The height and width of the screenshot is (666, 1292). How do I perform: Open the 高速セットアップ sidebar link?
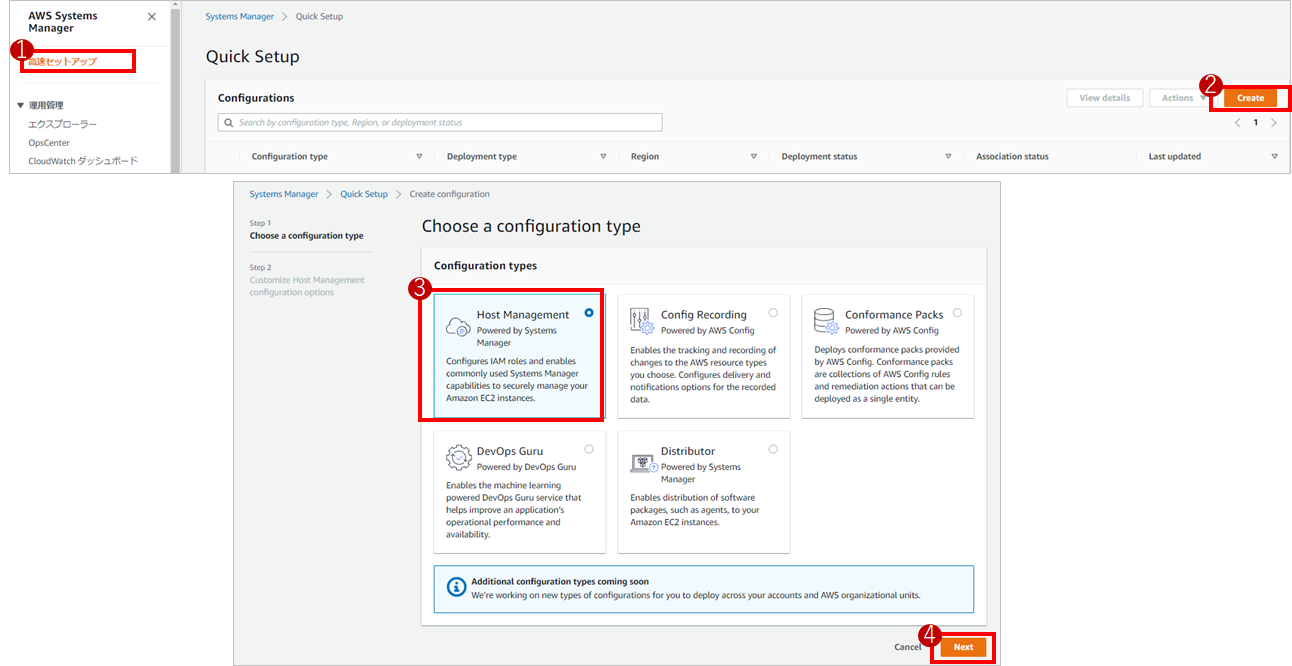pyautogui.click(x=62, y=62)
